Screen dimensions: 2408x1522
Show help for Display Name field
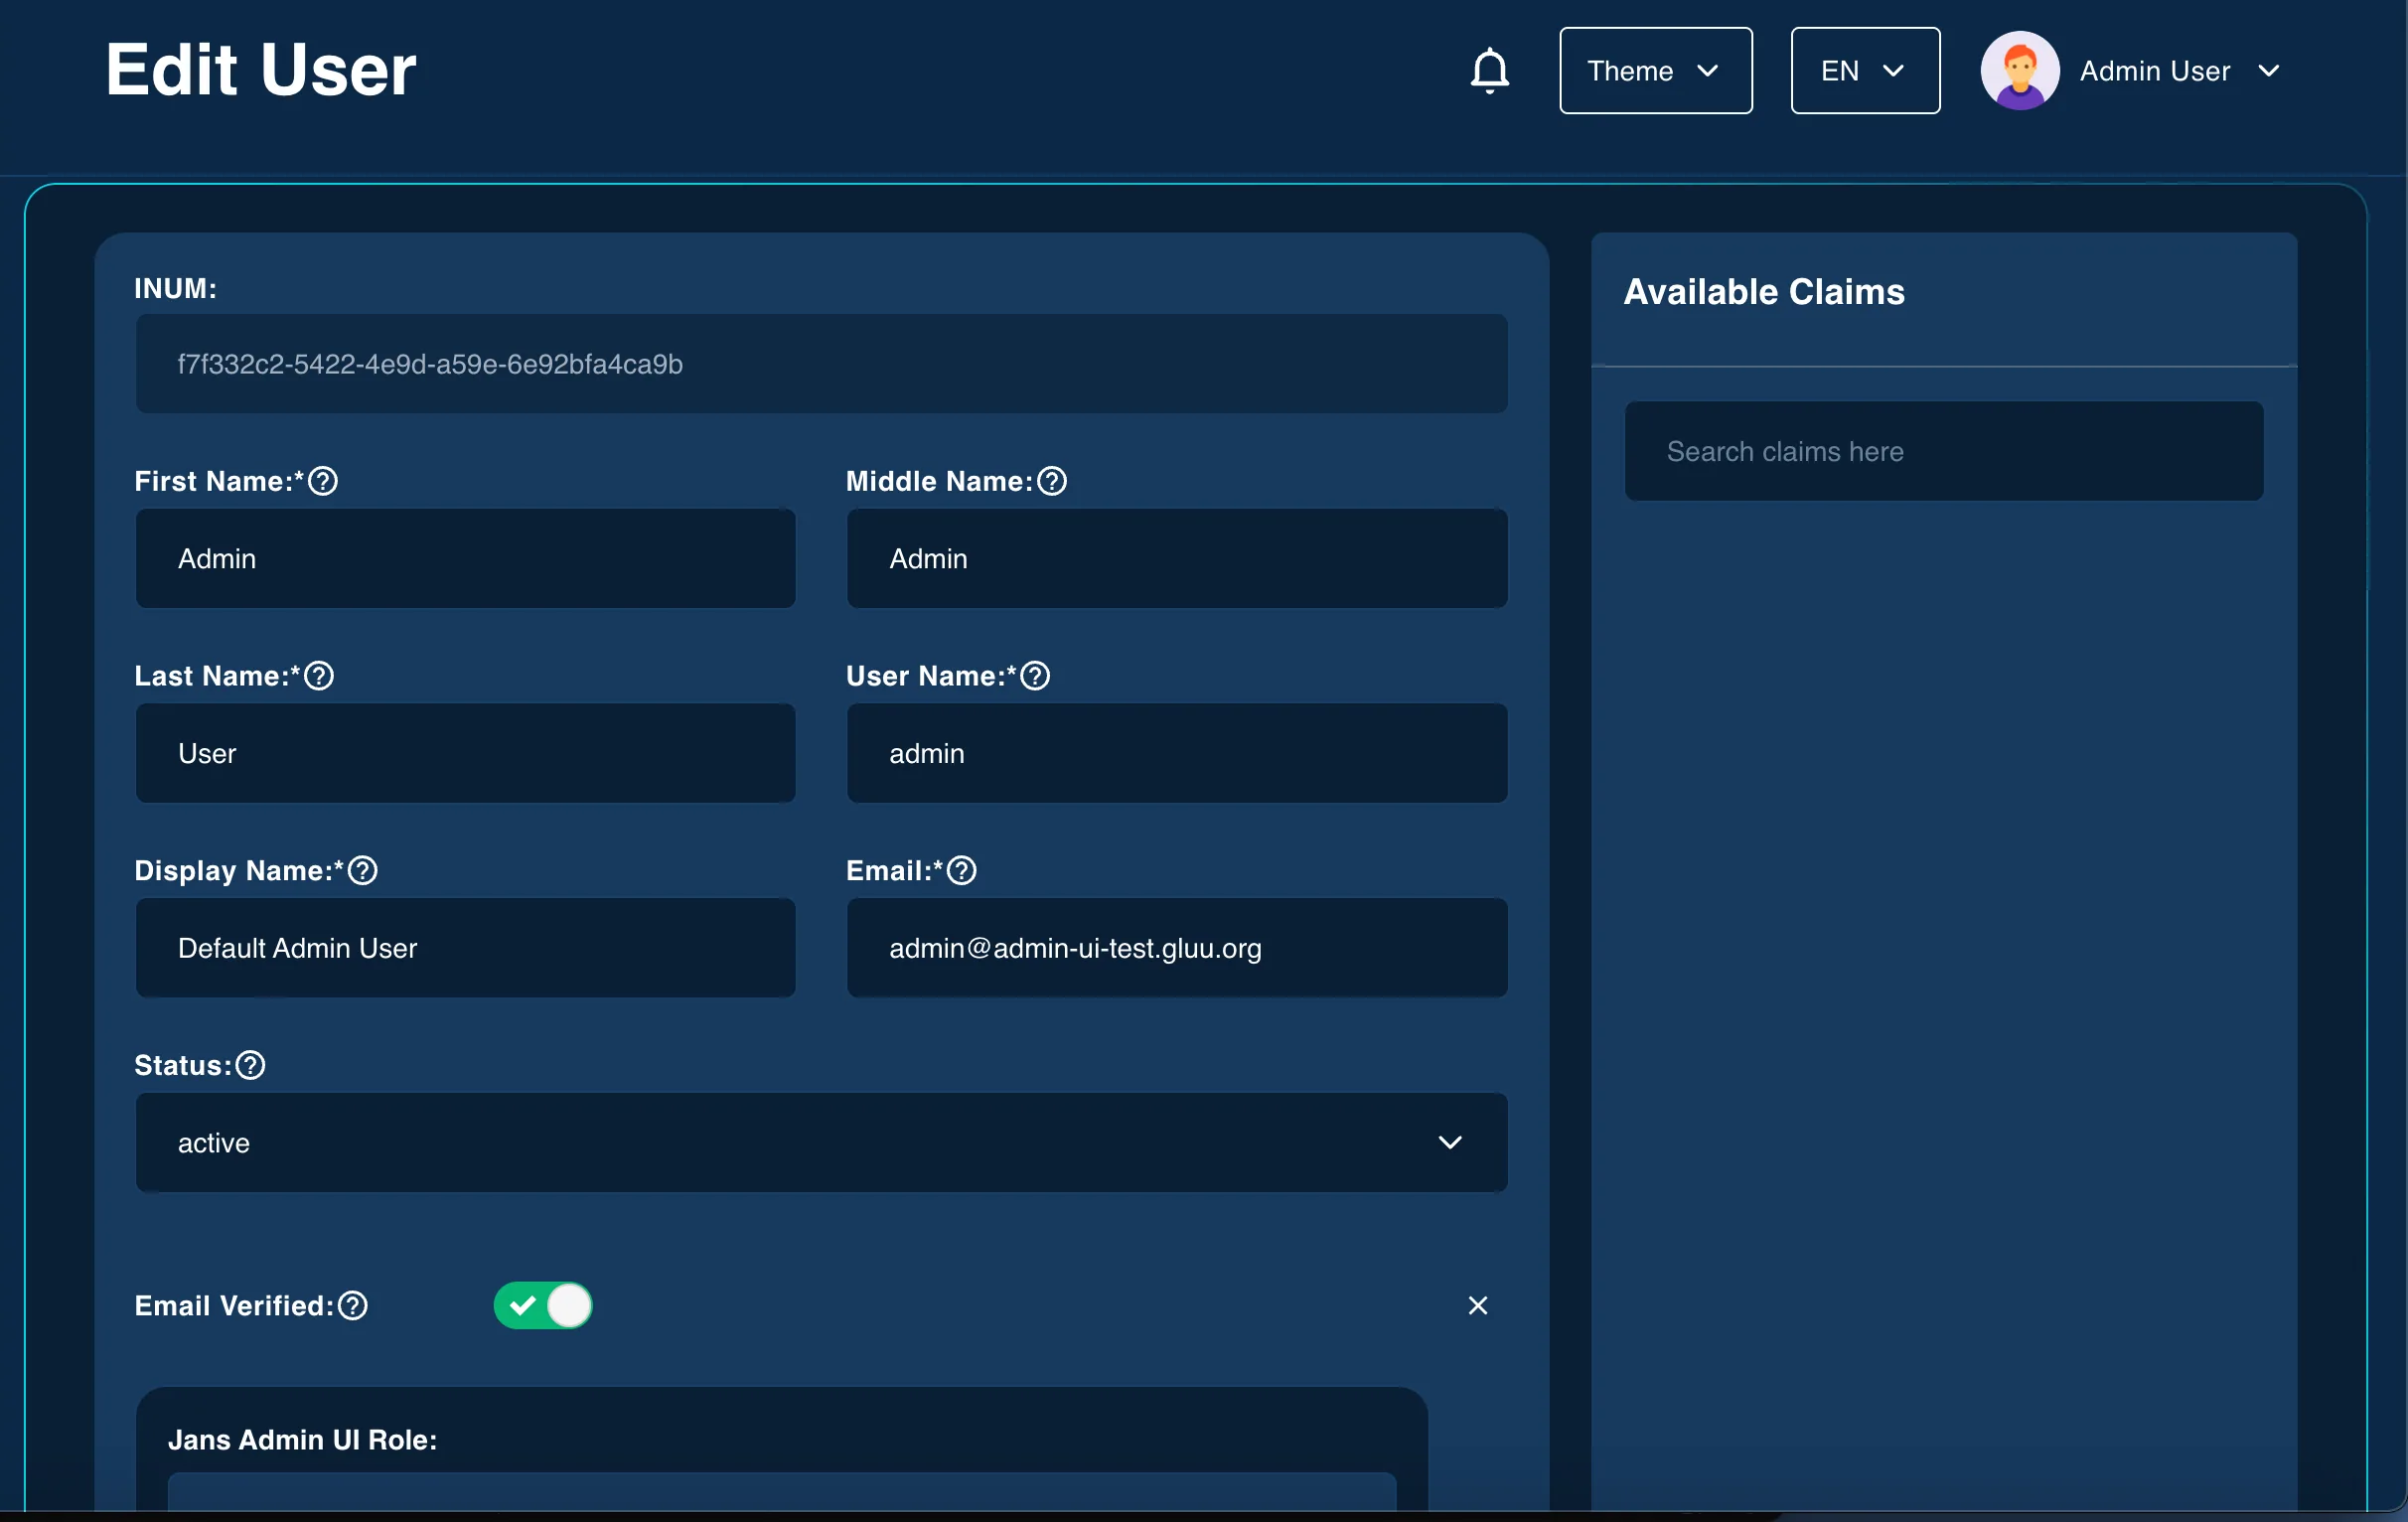point(363,871)
